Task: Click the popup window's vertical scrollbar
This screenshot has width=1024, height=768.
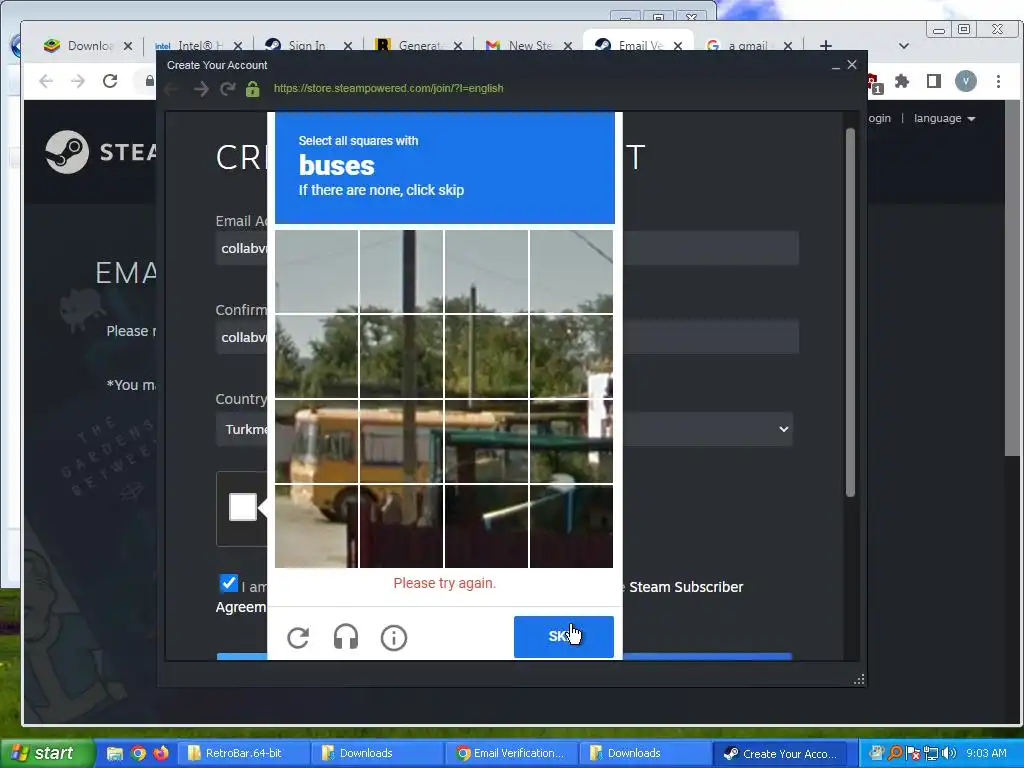Action: tap(850, 312)
